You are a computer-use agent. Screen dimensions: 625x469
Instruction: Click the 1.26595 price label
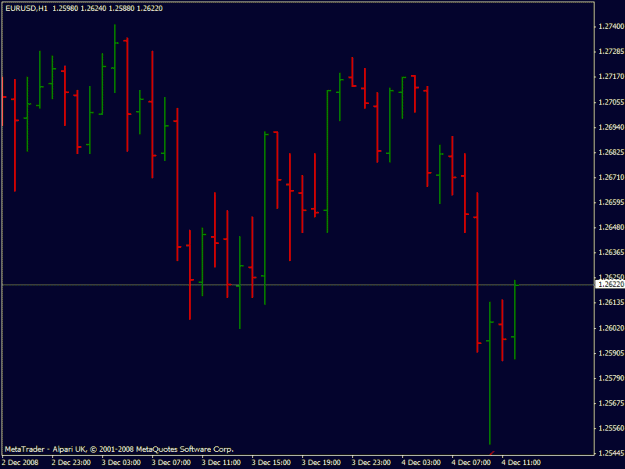click(x=611, y=202)
